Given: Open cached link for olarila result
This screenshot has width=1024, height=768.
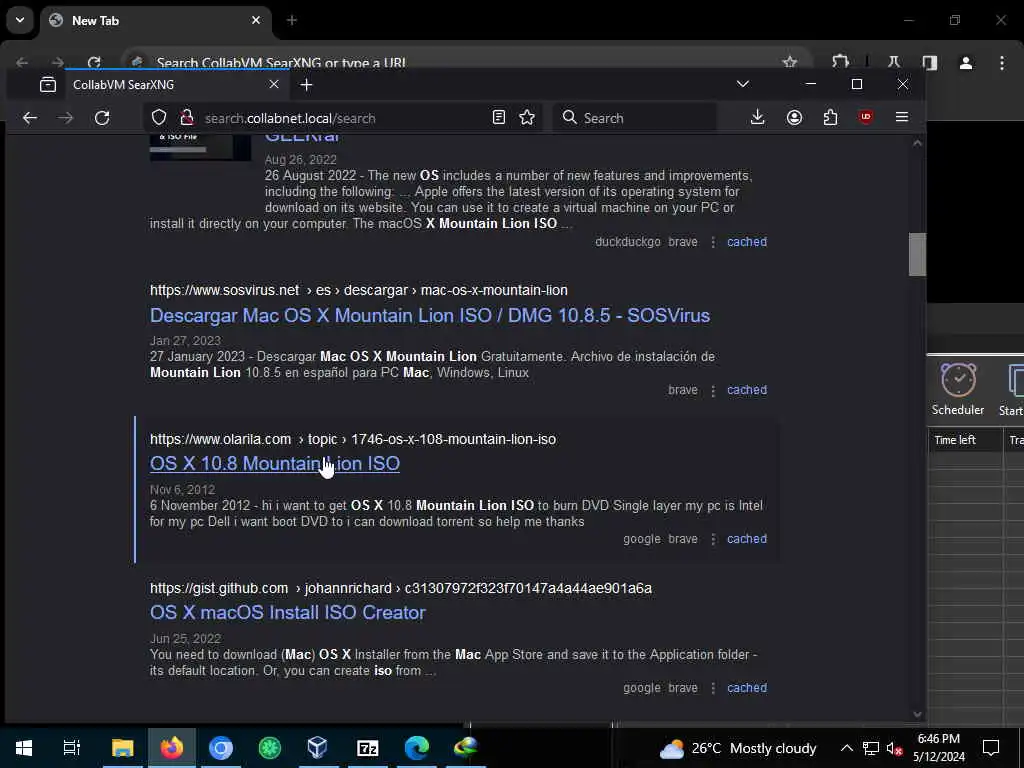Looking at the screenshot, I should pos(746,539).
